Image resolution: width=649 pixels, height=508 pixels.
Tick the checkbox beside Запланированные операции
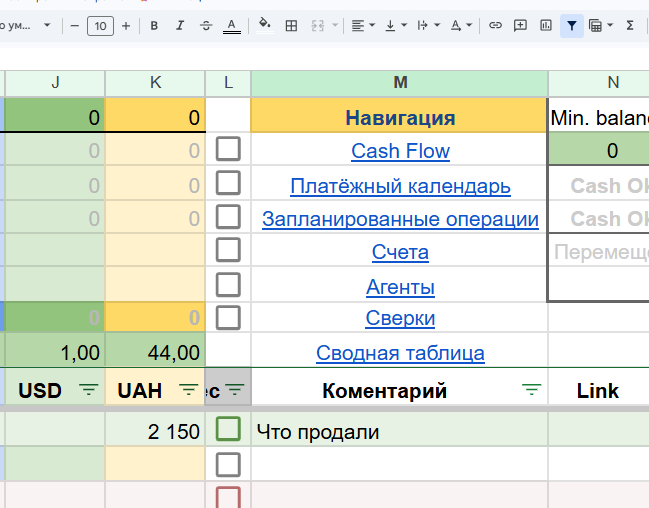click(228, 217)
